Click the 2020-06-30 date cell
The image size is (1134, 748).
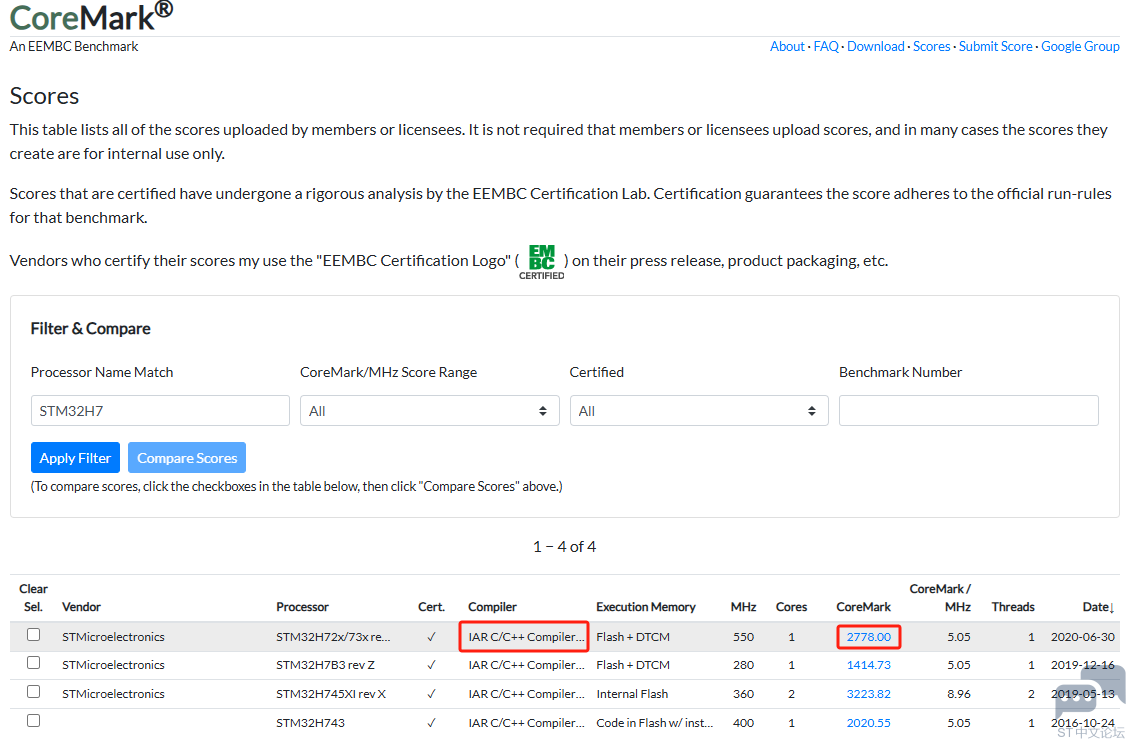(1083, 637)
